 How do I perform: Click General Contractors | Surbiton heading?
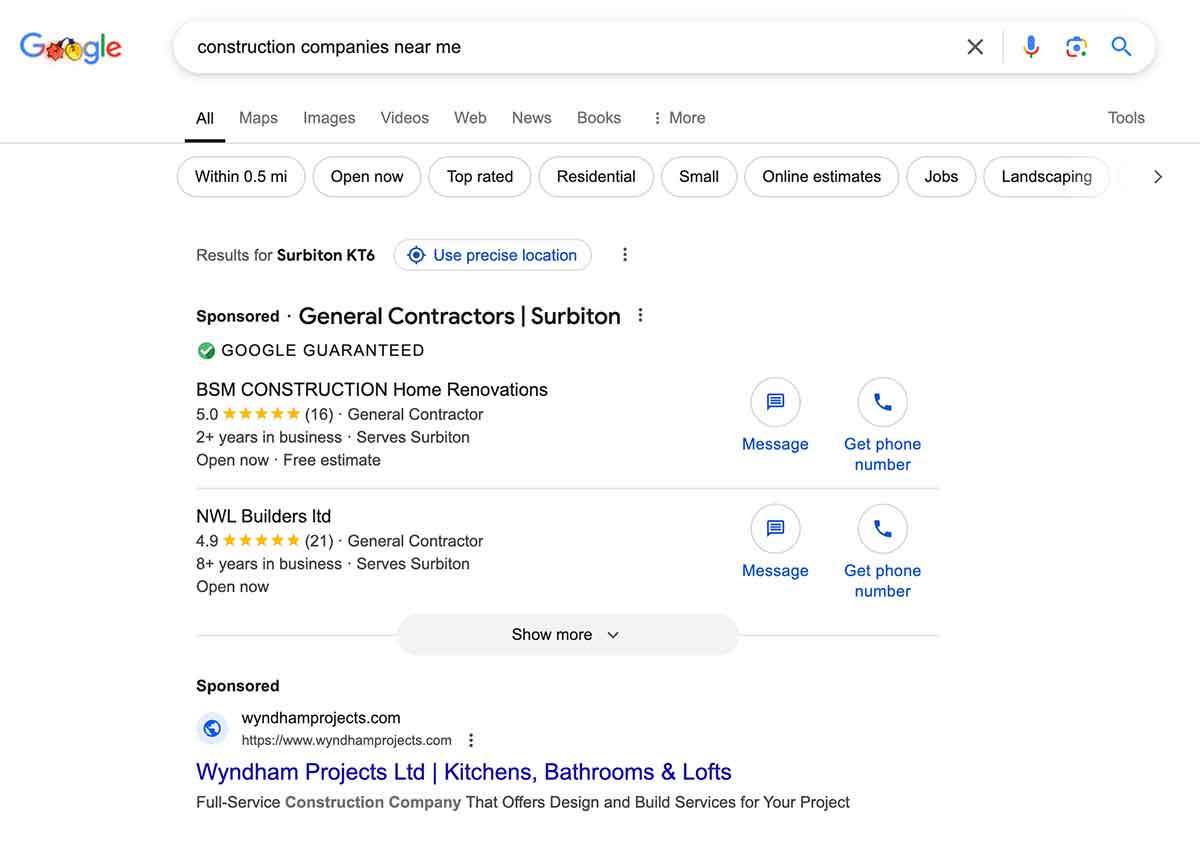coord(459,316)
